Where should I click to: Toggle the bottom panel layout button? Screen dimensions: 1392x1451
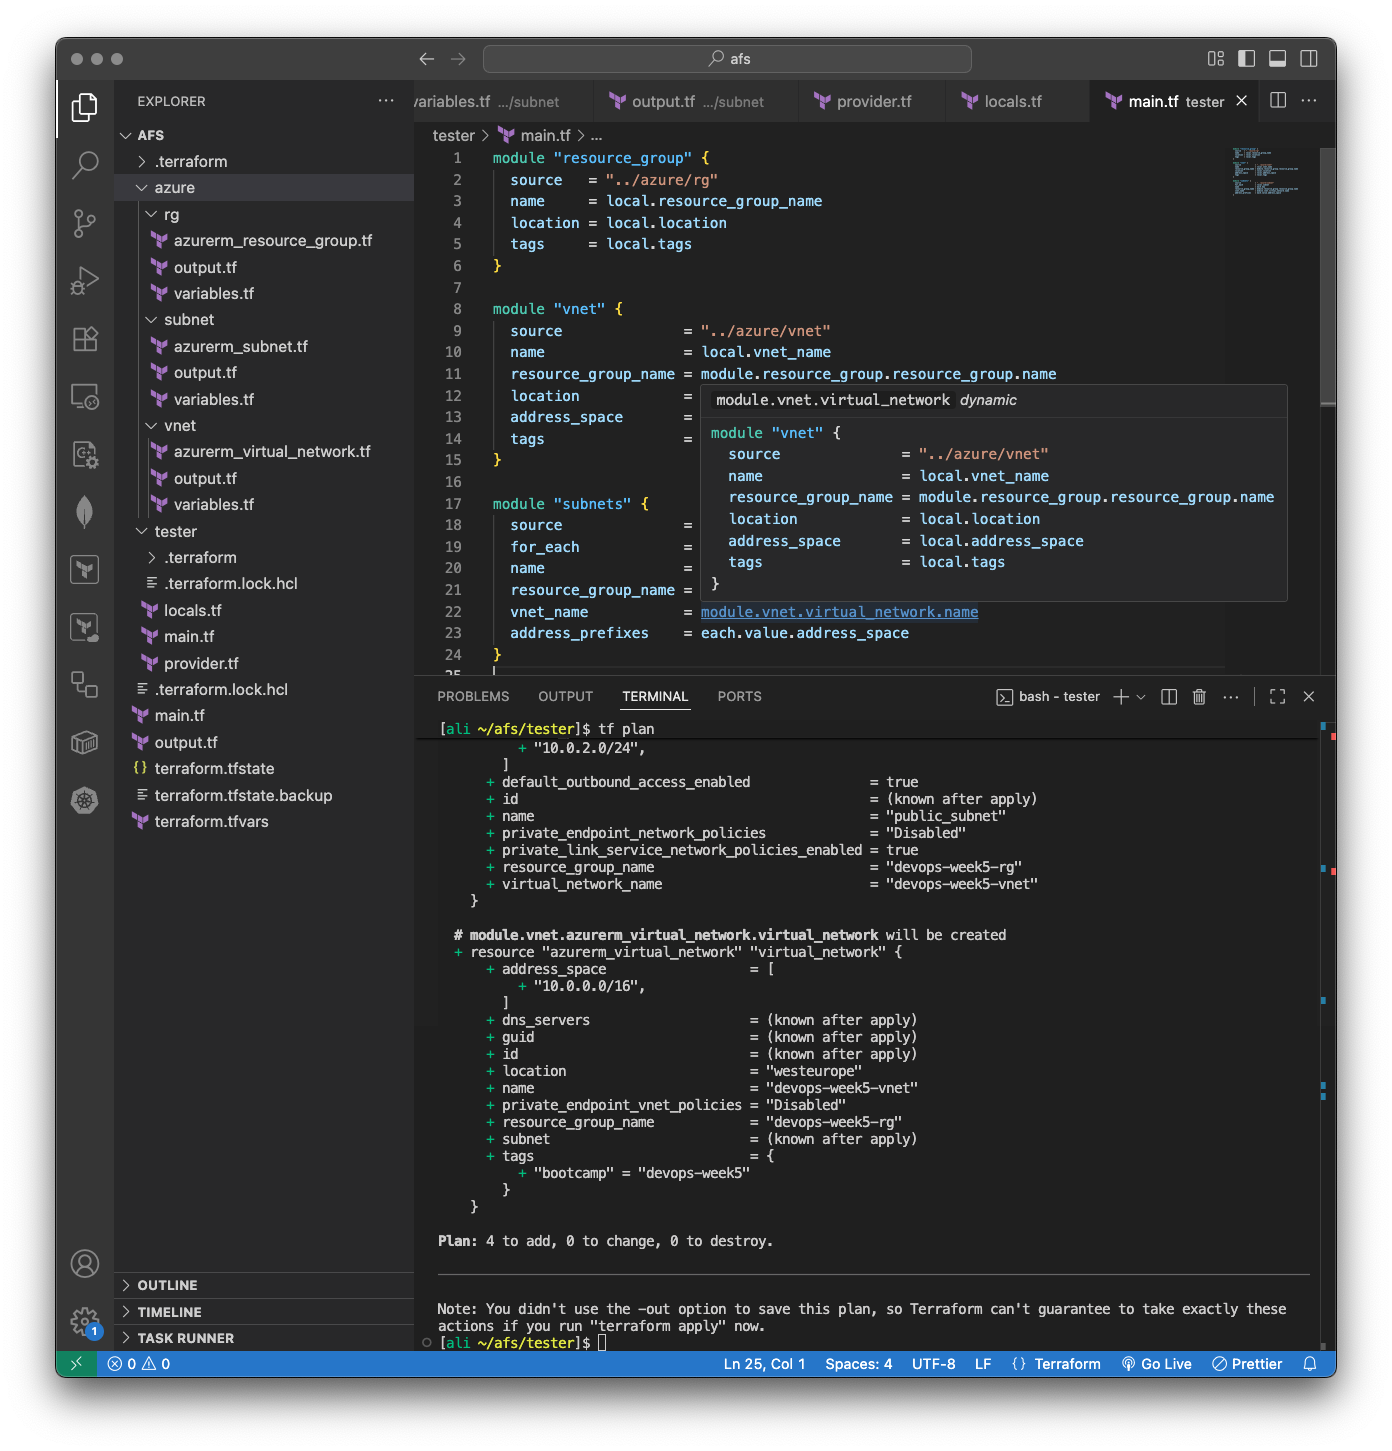tap(1277, 59)
